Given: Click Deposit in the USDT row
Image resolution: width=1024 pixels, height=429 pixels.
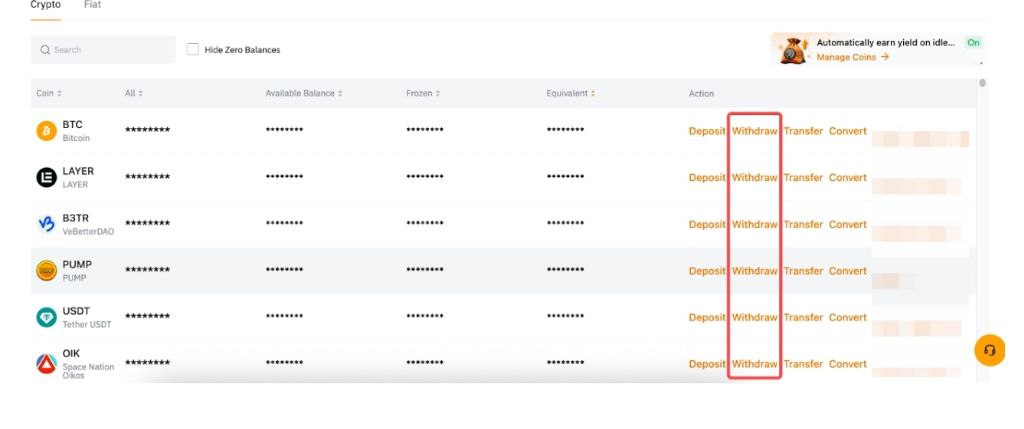Looking at the screenshot, I should tap(707, 317).
